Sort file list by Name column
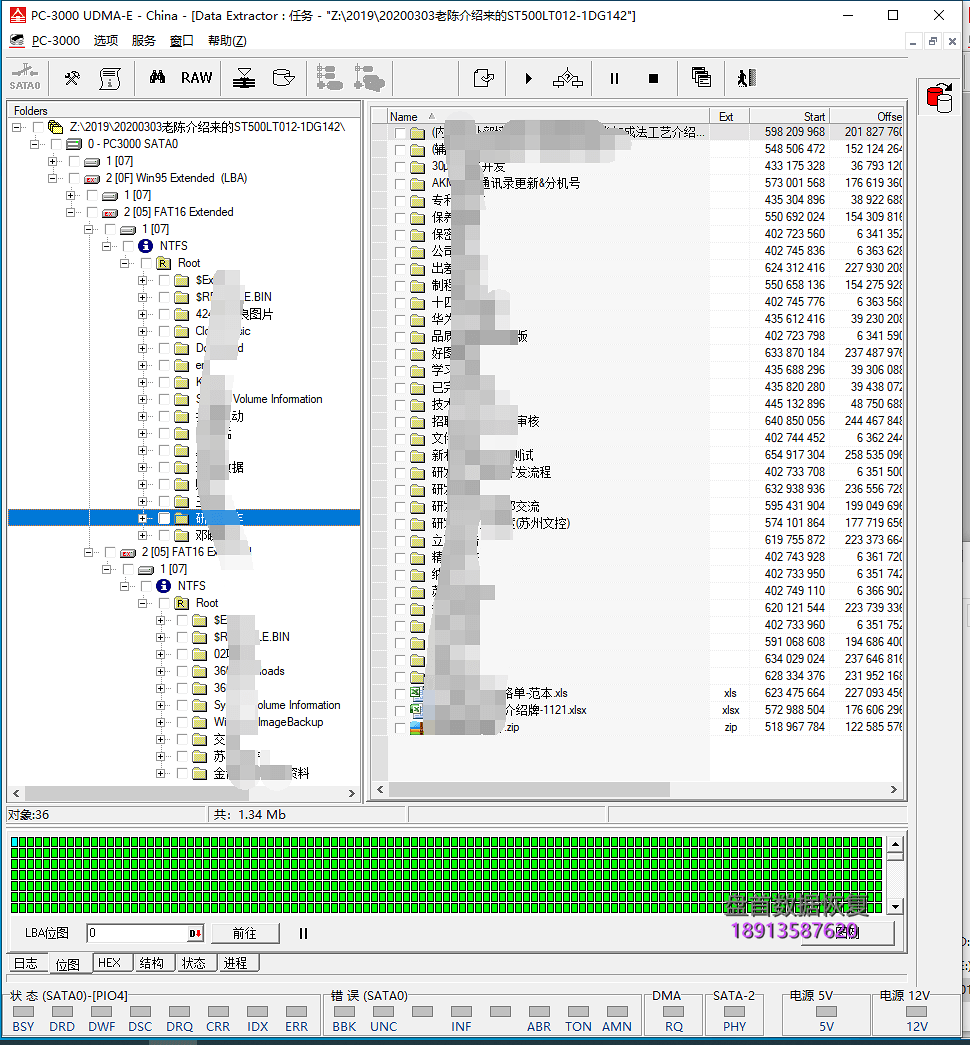Image resolution: width=970 pixels, height=1045 pixels. (x=547, y=116)
